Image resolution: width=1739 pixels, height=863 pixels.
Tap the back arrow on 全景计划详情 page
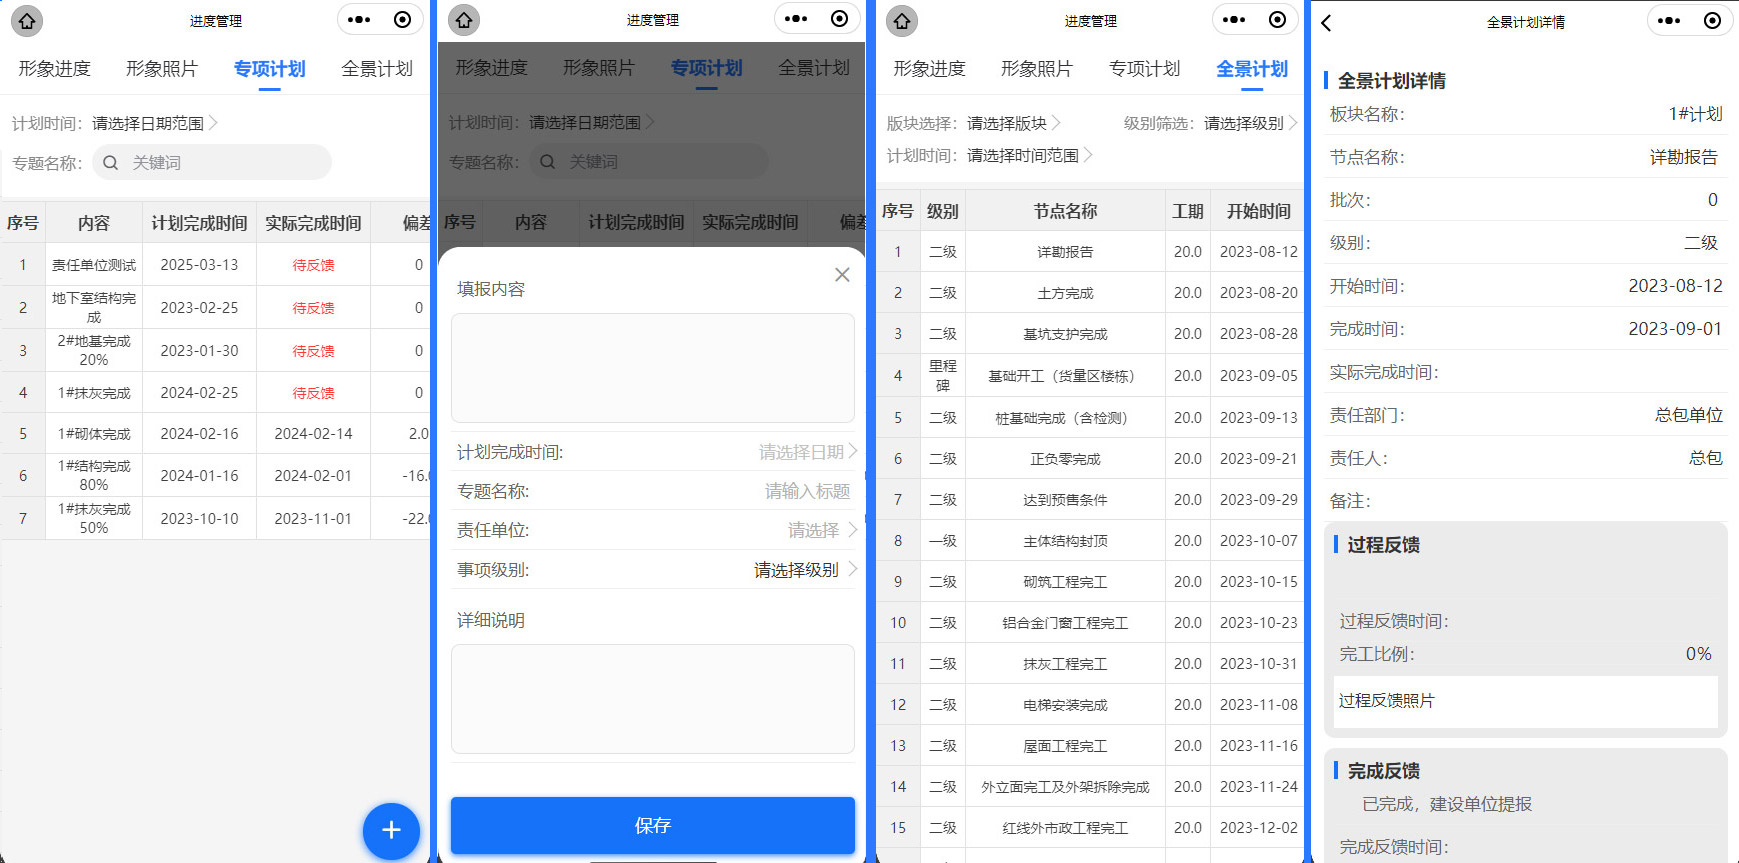point(1327,22)
